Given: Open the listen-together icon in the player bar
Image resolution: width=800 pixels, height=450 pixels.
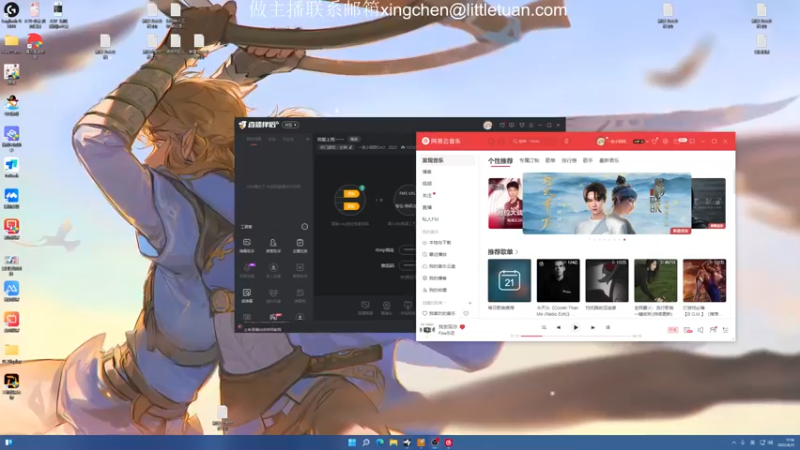Looking at the screenshot, I should pyautogui.click(x=713, y=330).
